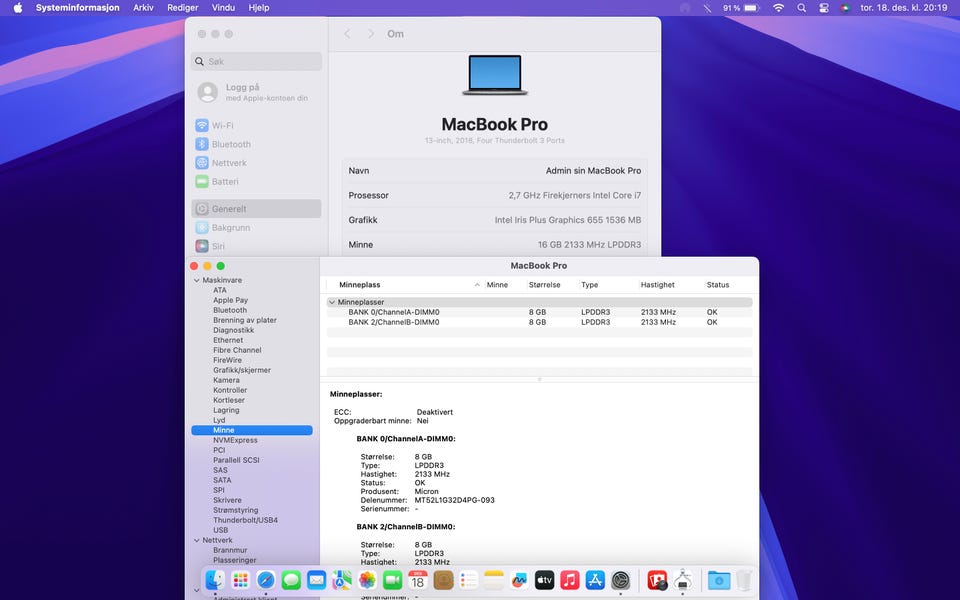The width and height of the screenshot is (960, 600).
Task: Select BANK 0/ChannelA-DIMM0 table row
Action: point(539,312)
